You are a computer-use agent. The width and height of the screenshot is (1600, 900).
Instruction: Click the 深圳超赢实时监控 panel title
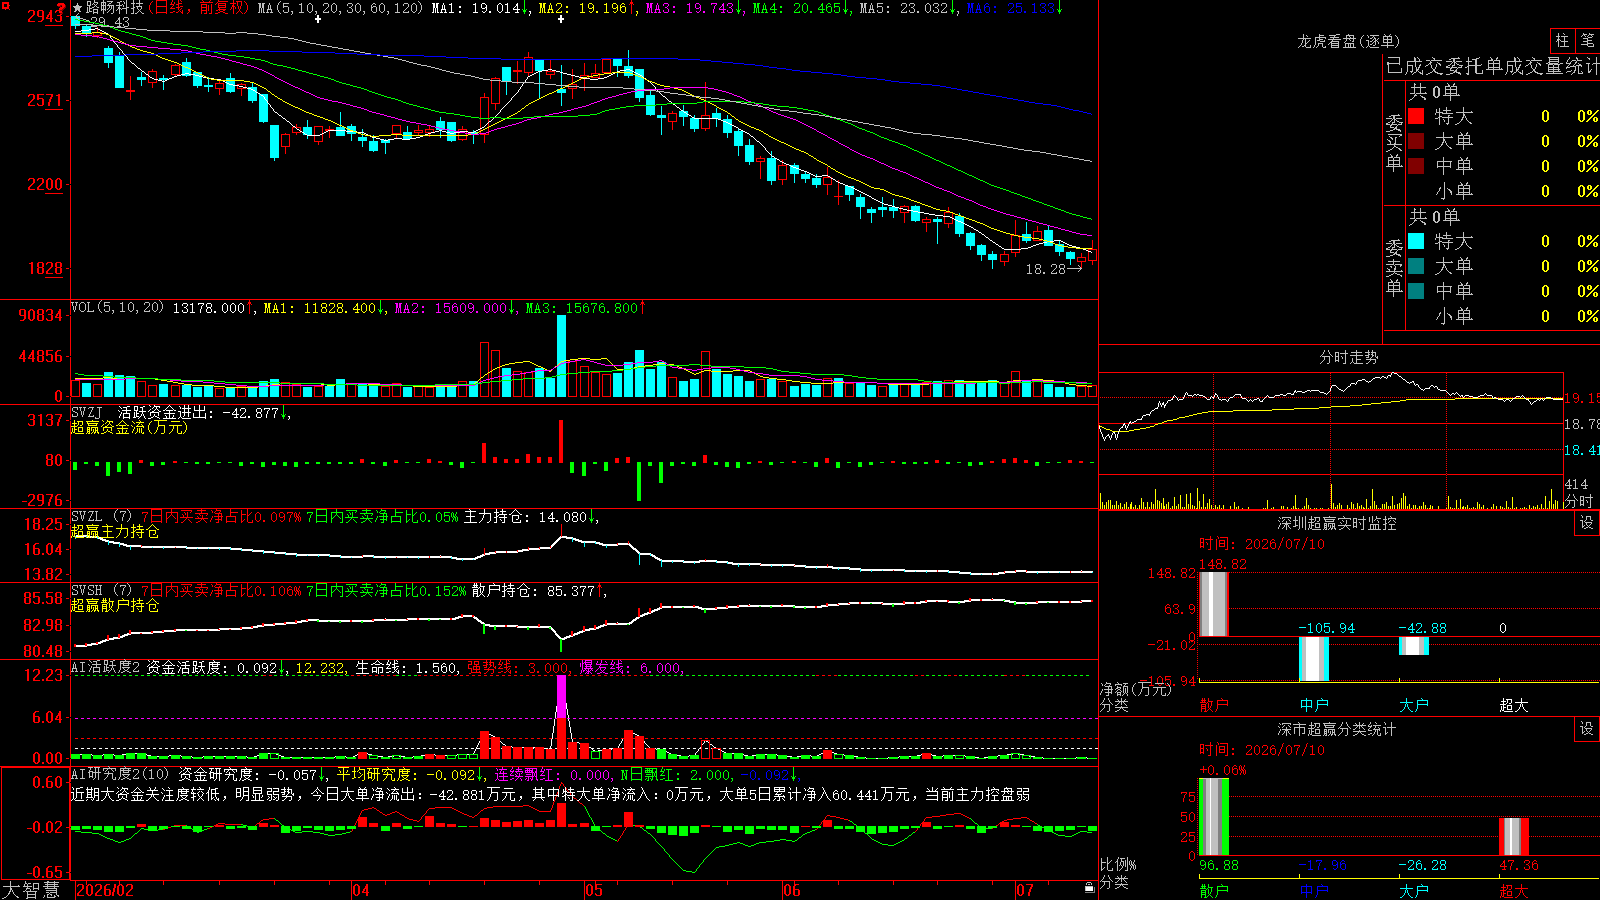click(x=1337, y=523)
